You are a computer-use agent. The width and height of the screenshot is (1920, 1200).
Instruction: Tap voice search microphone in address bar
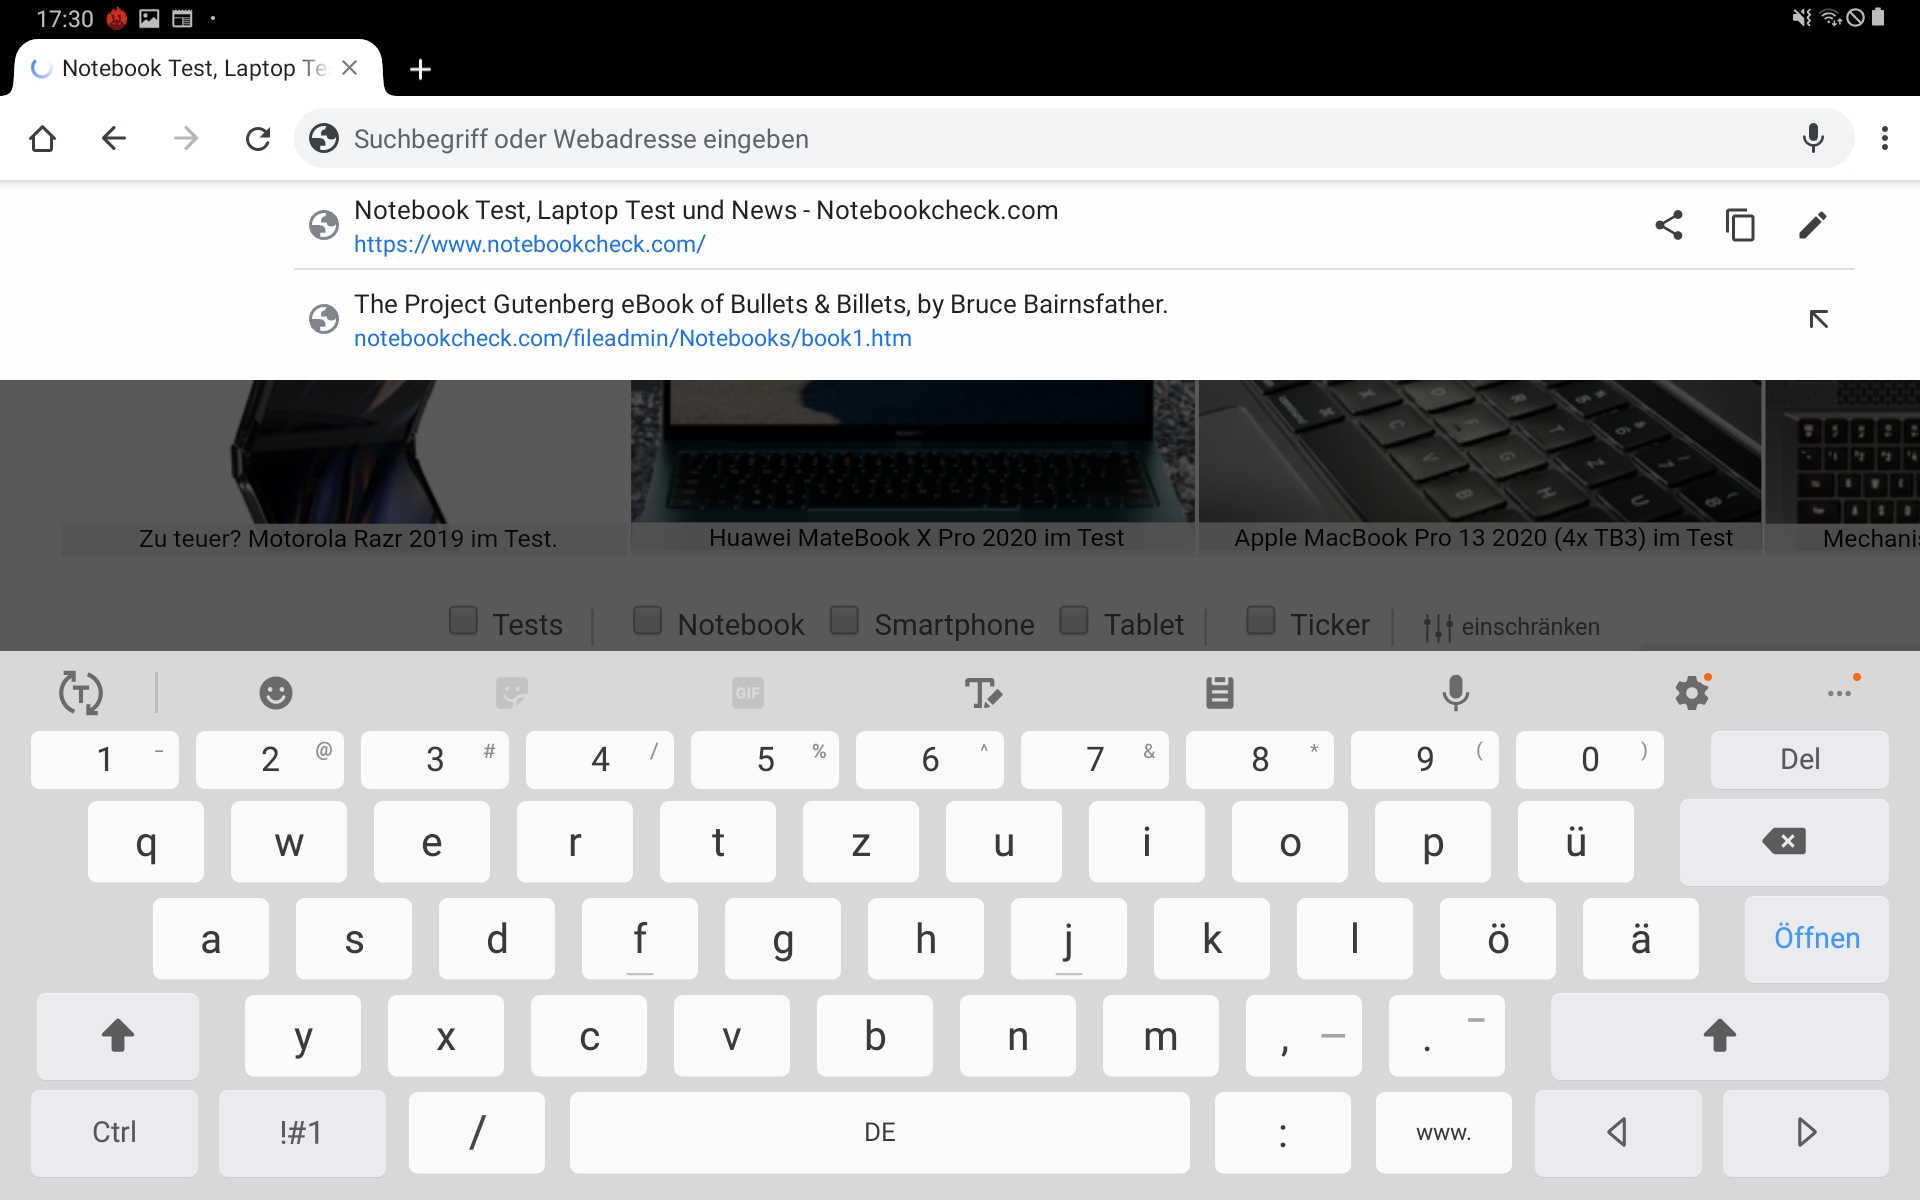1813,138
